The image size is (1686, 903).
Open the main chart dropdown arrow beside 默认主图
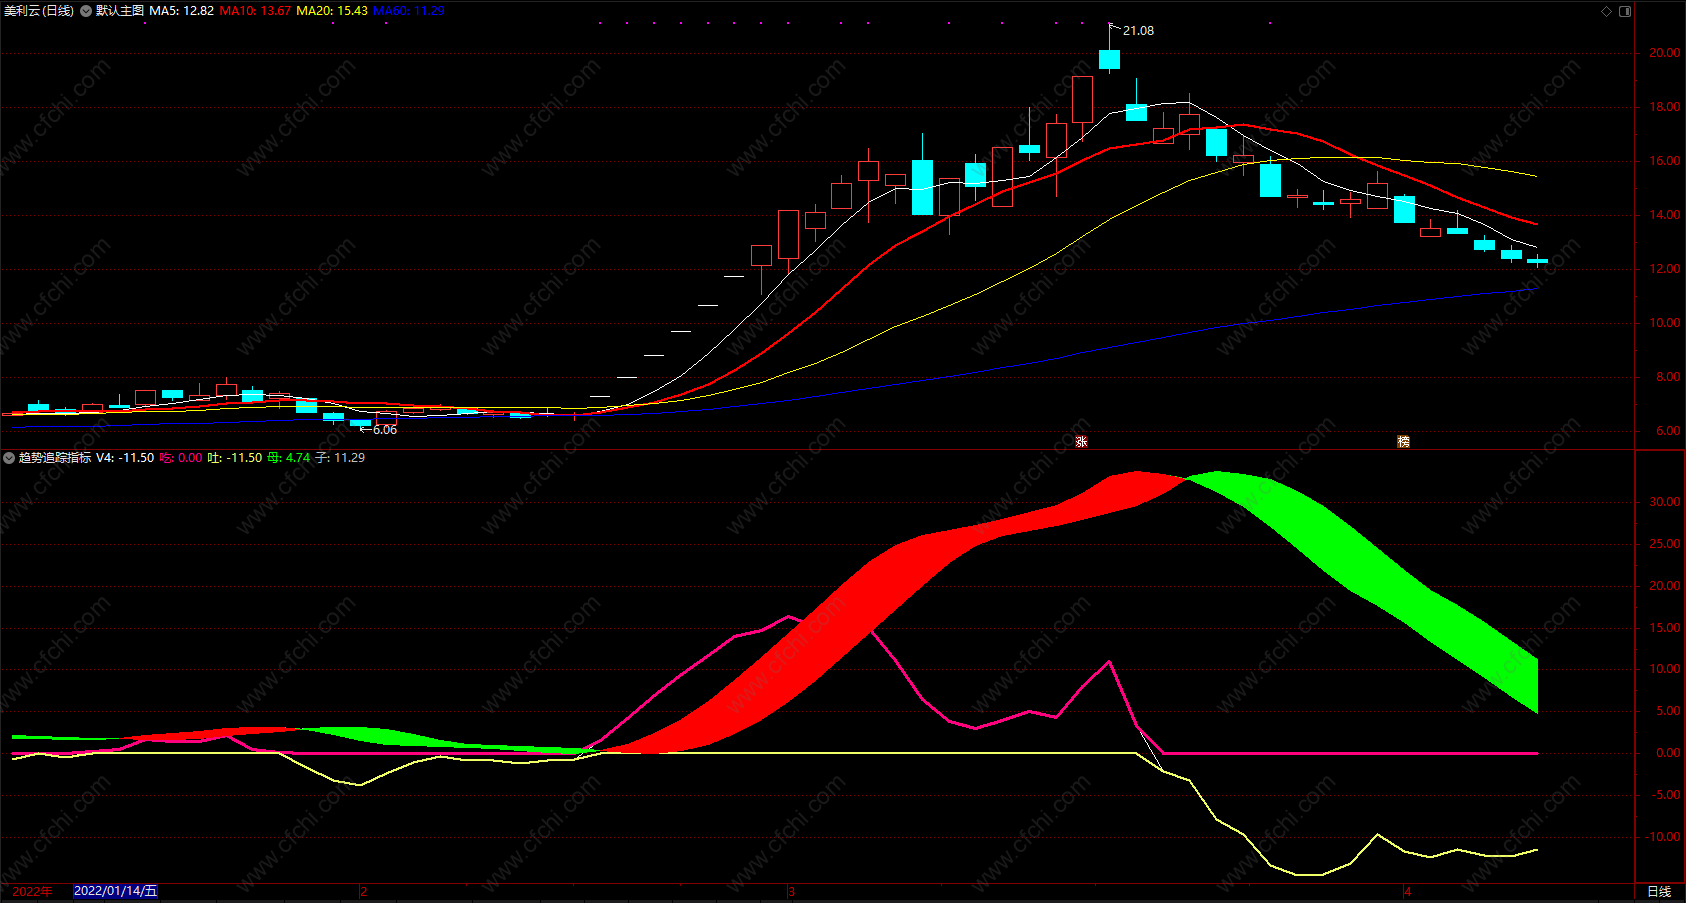tap(86, 11)
